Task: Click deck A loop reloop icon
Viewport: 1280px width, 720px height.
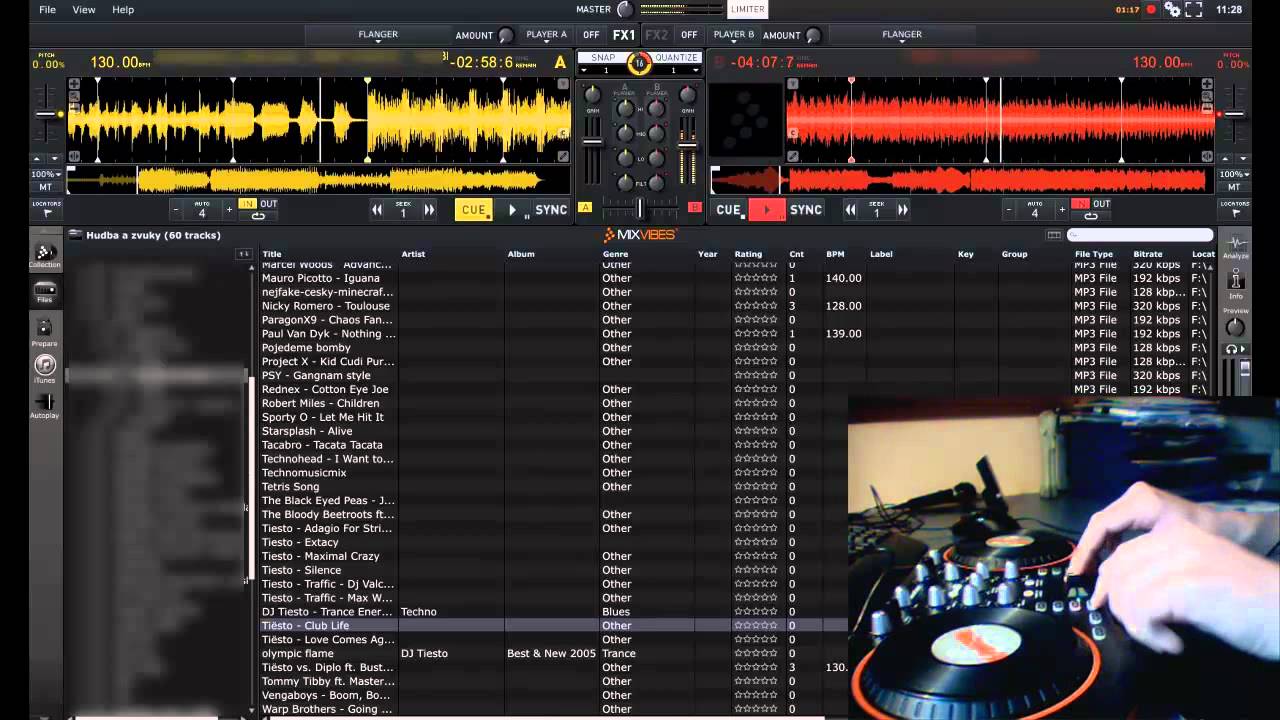Action: pos(258,216)
